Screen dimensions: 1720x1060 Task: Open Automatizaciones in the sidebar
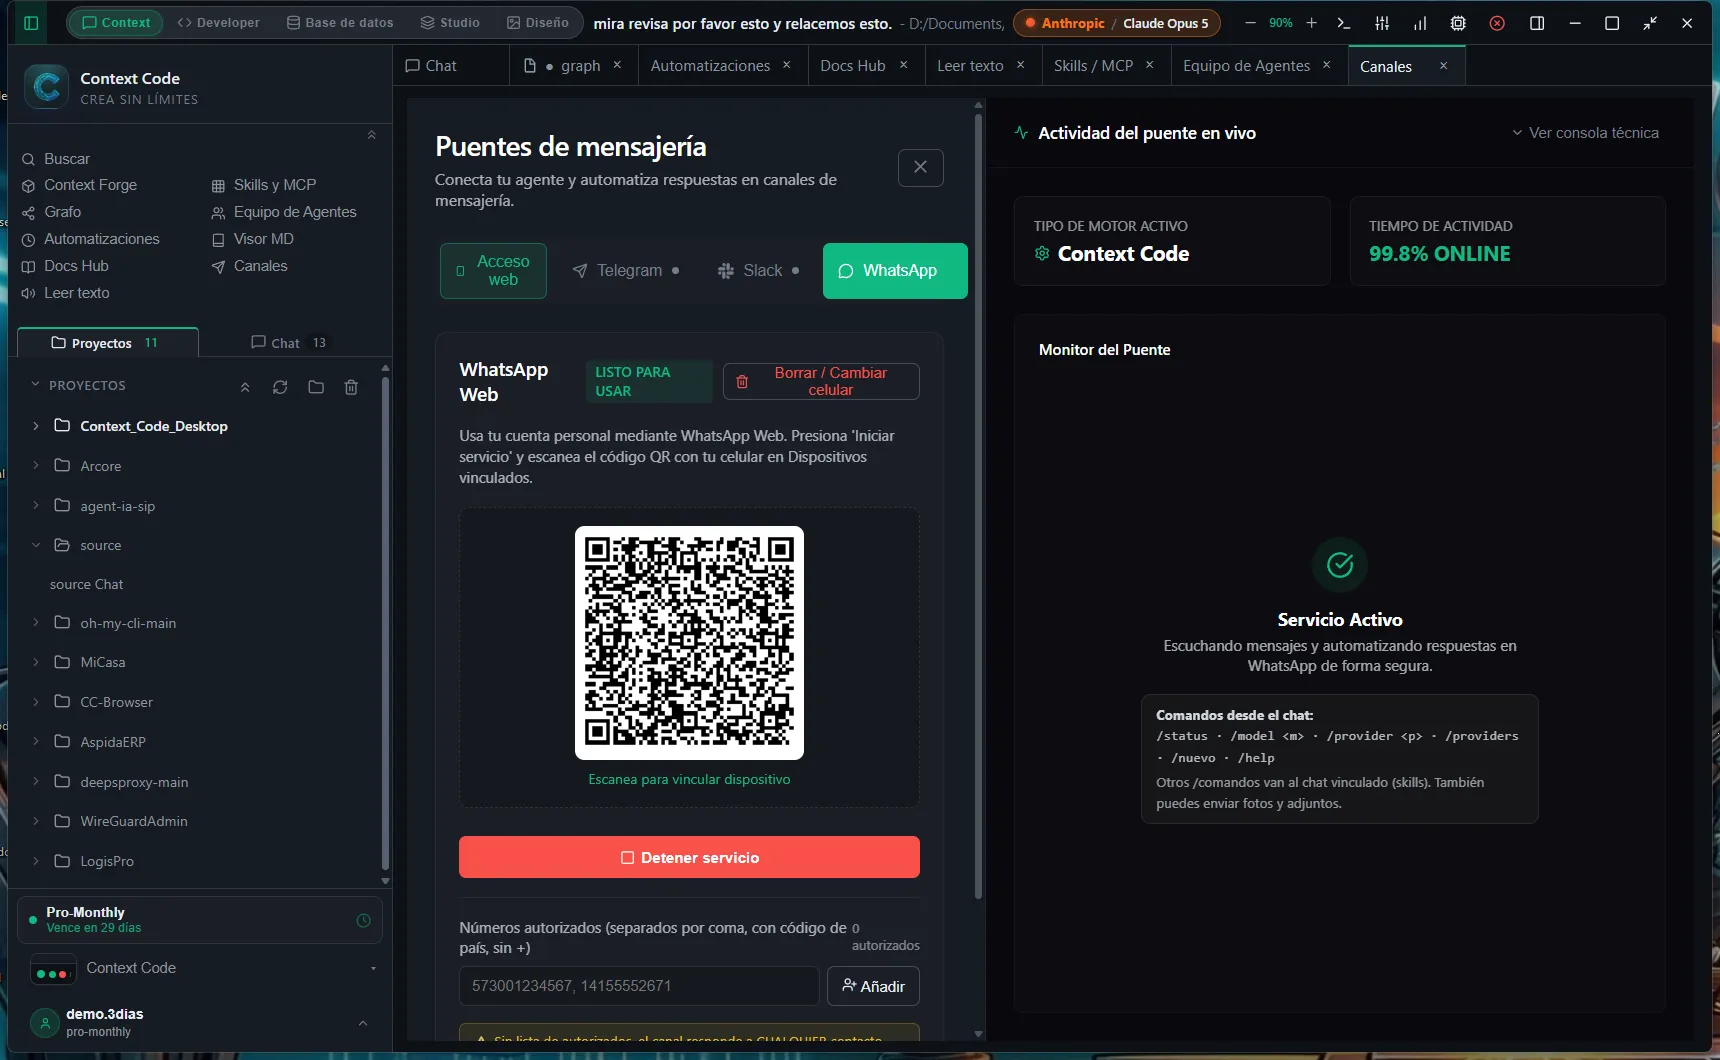point(90,239)
